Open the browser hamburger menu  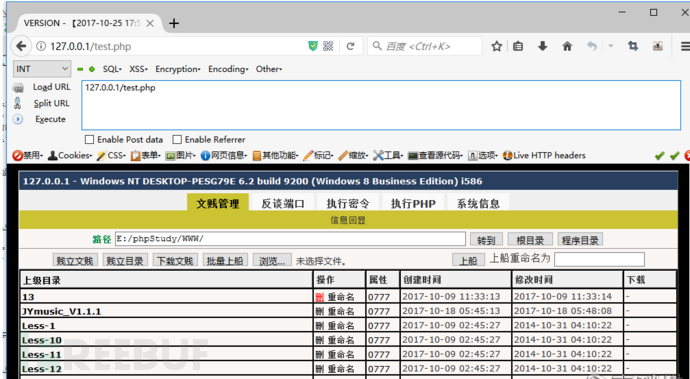[x=685, y=46]
